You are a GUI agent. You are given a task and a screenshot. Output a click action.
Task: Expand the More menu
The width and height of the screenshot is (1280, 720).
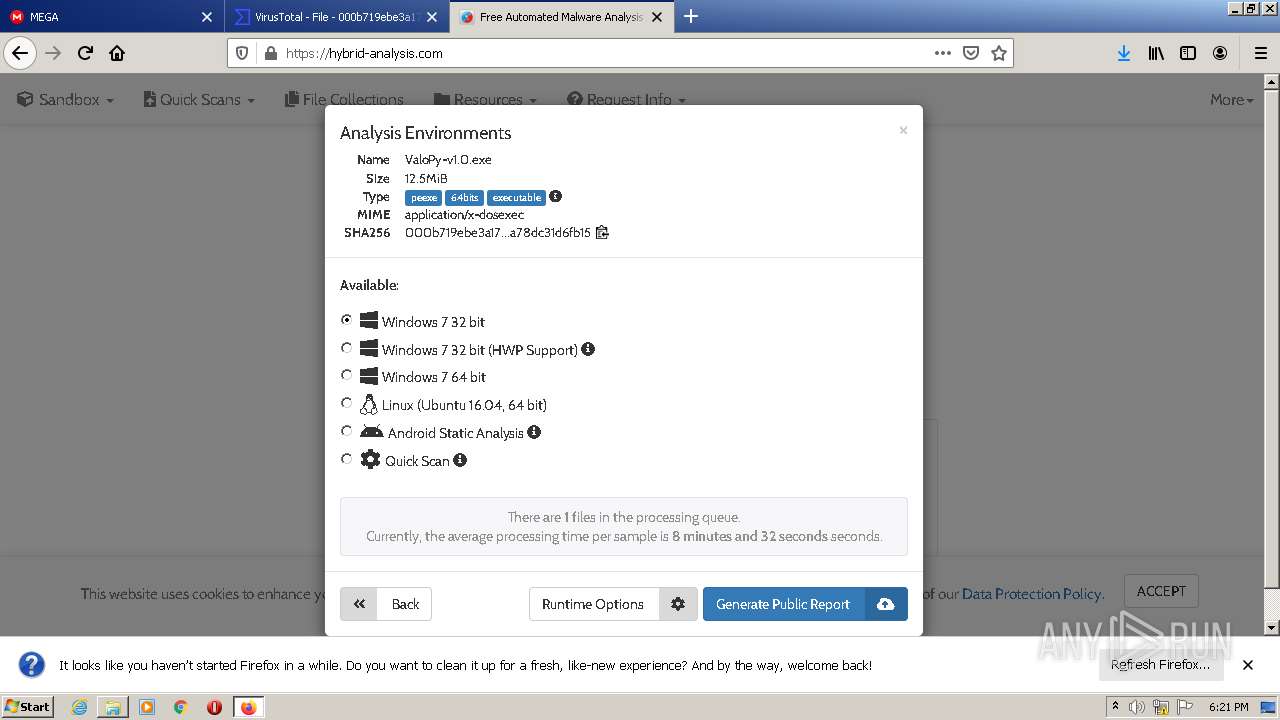pos(1231,99)
